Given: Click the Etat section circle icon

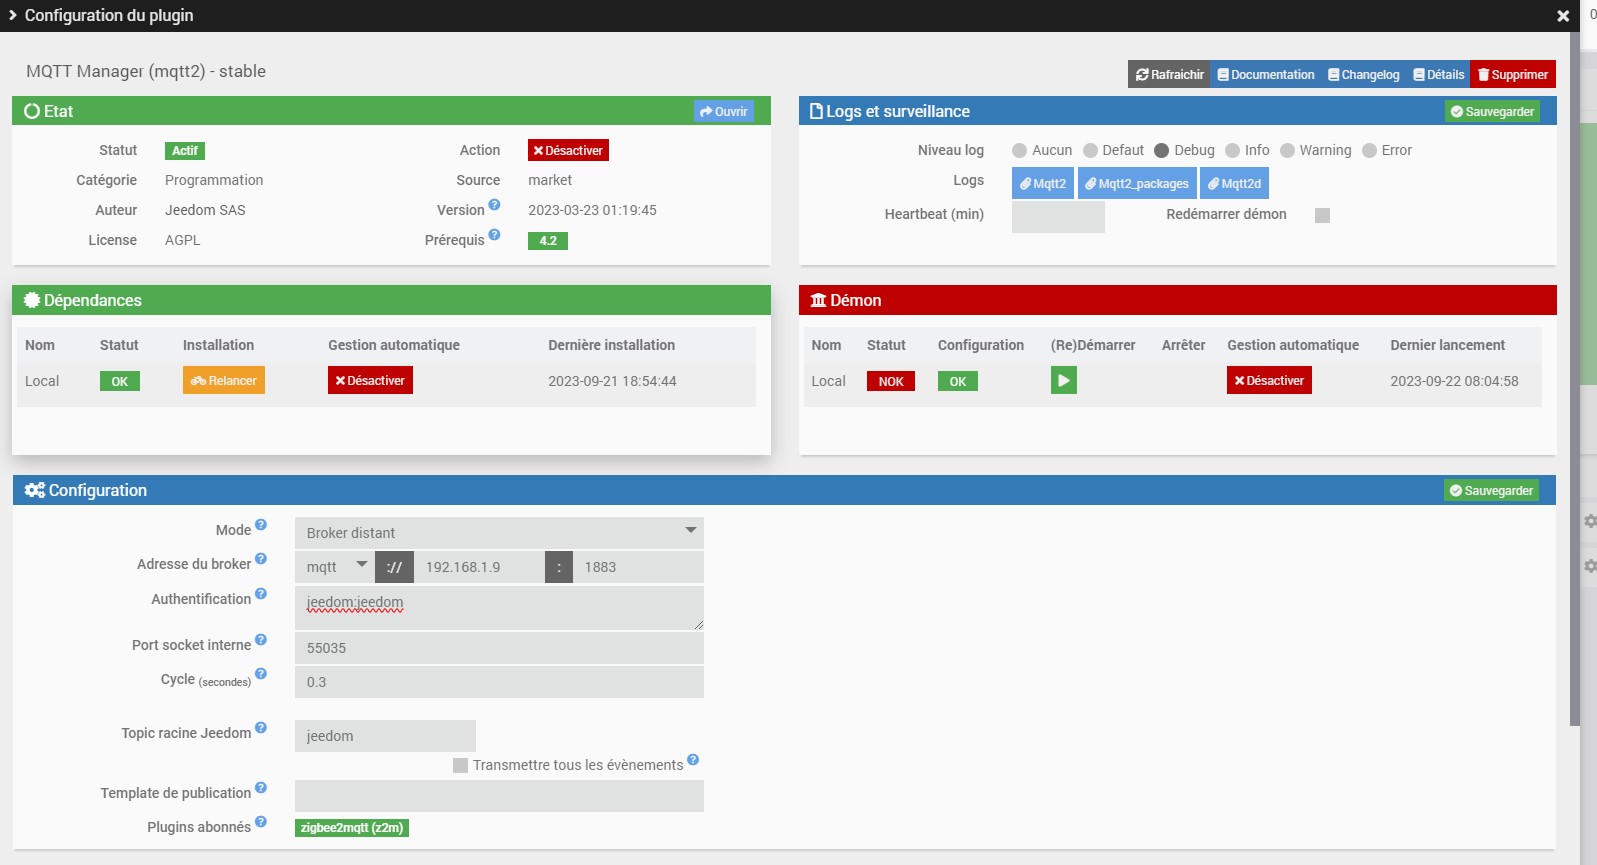Looking at the screenshot, I should tap(32, 111).
